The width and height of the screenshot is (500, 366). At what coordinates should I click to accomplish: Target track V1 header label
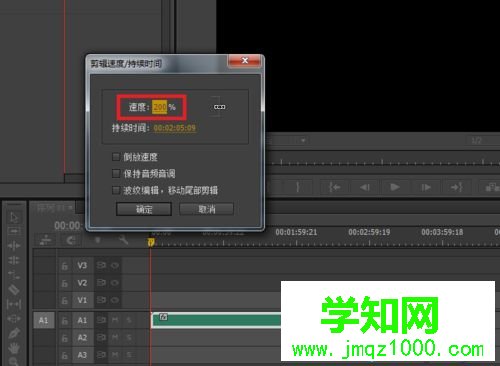click(x=82, y=300)
